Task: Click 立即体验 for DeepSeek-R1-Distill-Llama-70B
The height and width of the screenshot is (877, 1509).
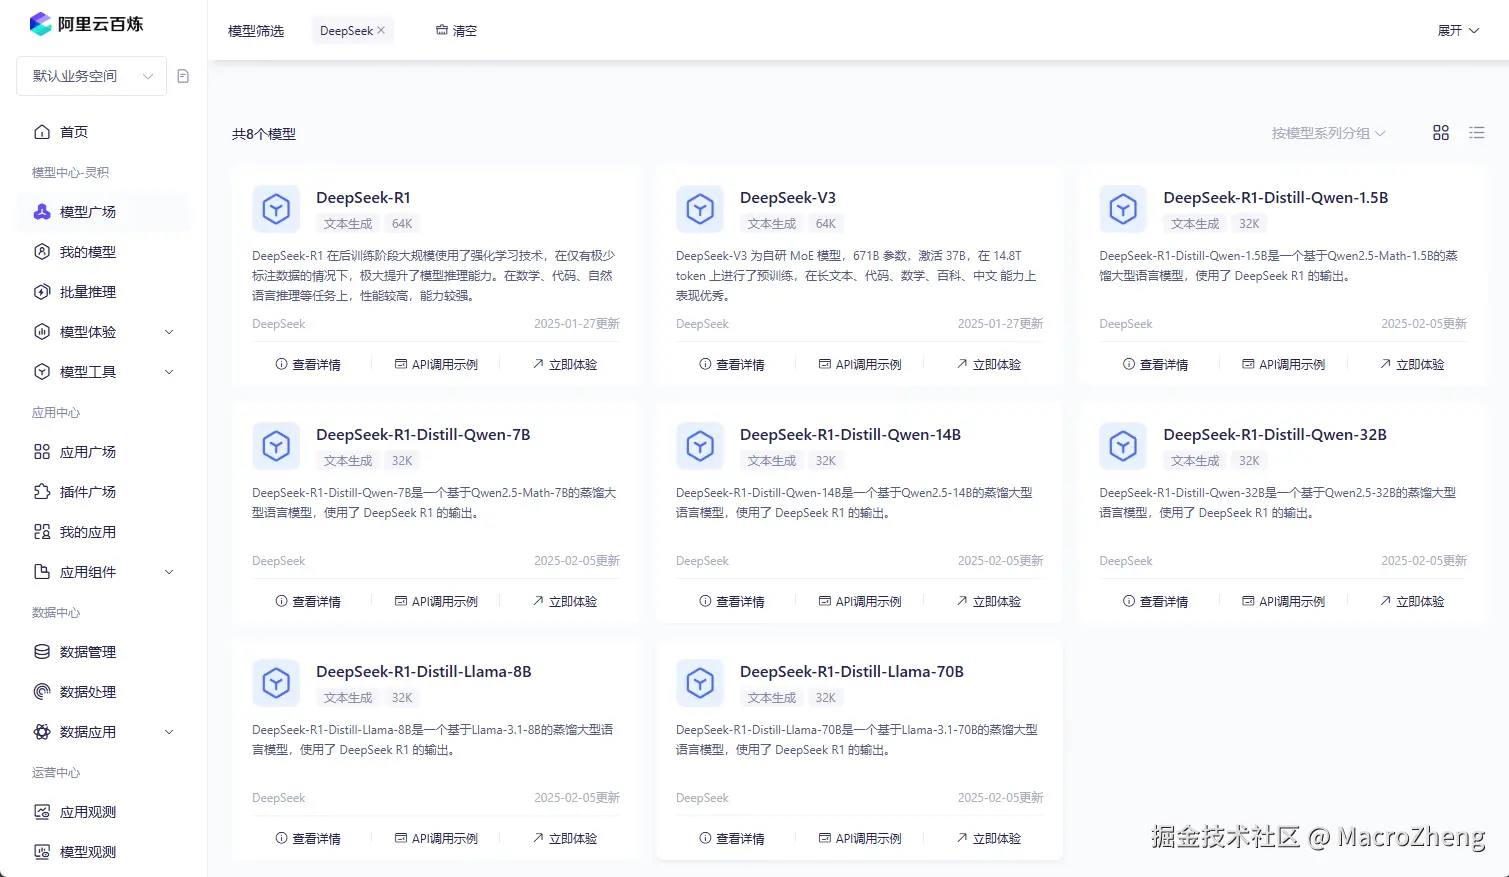Action: click(x=988, y=839)
